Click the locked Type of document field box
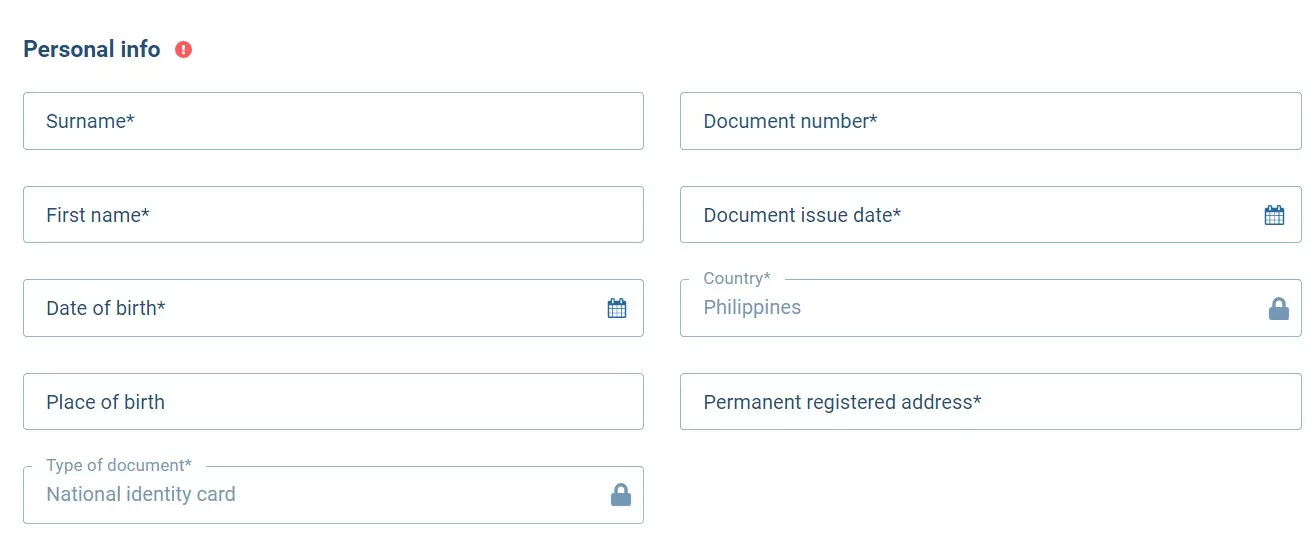The height and width of the screenshot is (560, 1316). [333, 495]
